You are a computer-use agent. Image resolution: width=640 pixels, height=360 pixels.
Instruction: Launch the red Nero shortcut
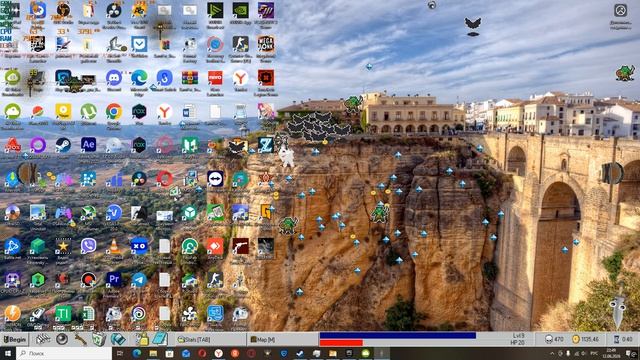215,78
